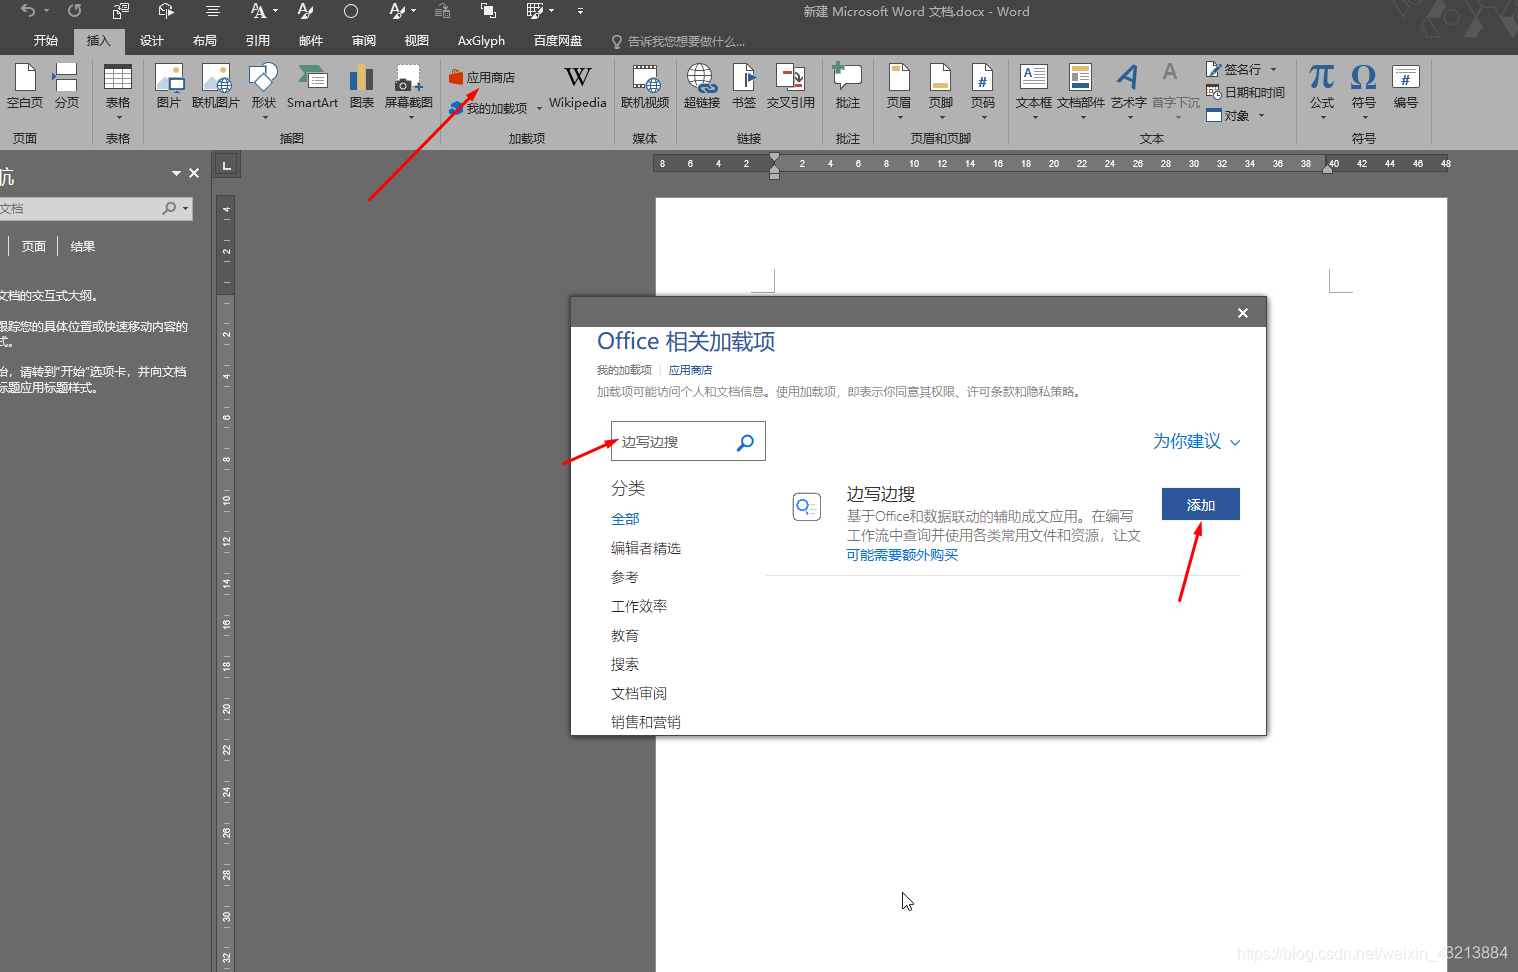Insert WordArt (艺术字)

[1129, 90]
